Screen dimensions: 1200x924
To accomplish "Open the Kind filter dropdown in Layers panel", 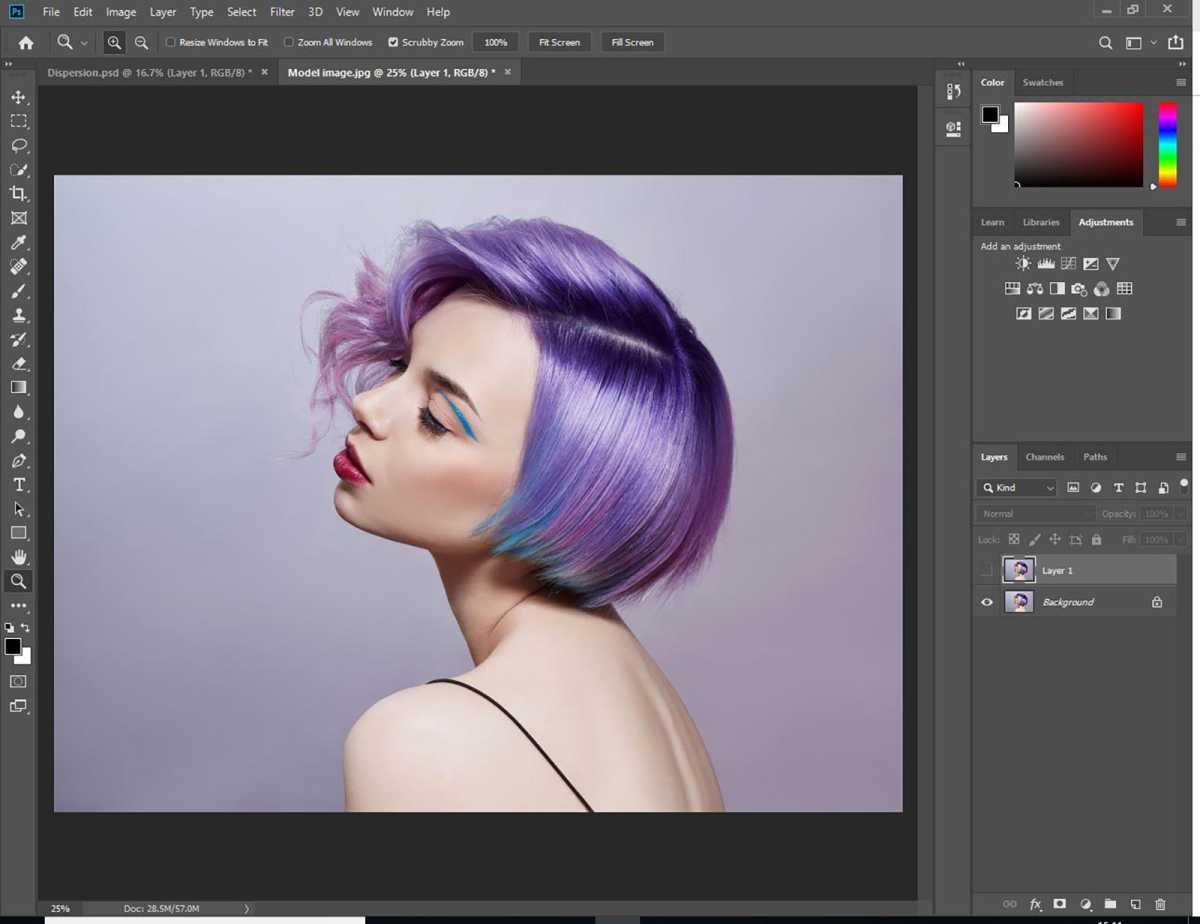I will (x=1016, y=488).
